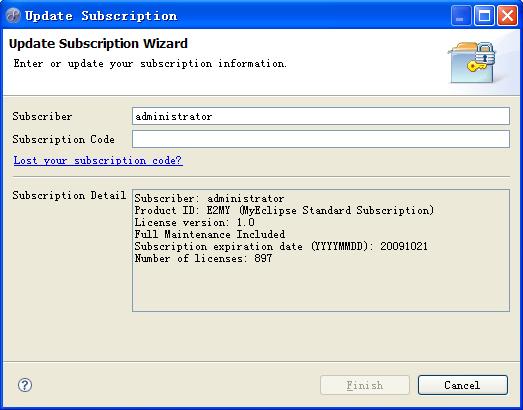This screenshot has width=523, height=410.
Task: Maximize the Update Subscription dialog
Action: [x=484, y=15]
